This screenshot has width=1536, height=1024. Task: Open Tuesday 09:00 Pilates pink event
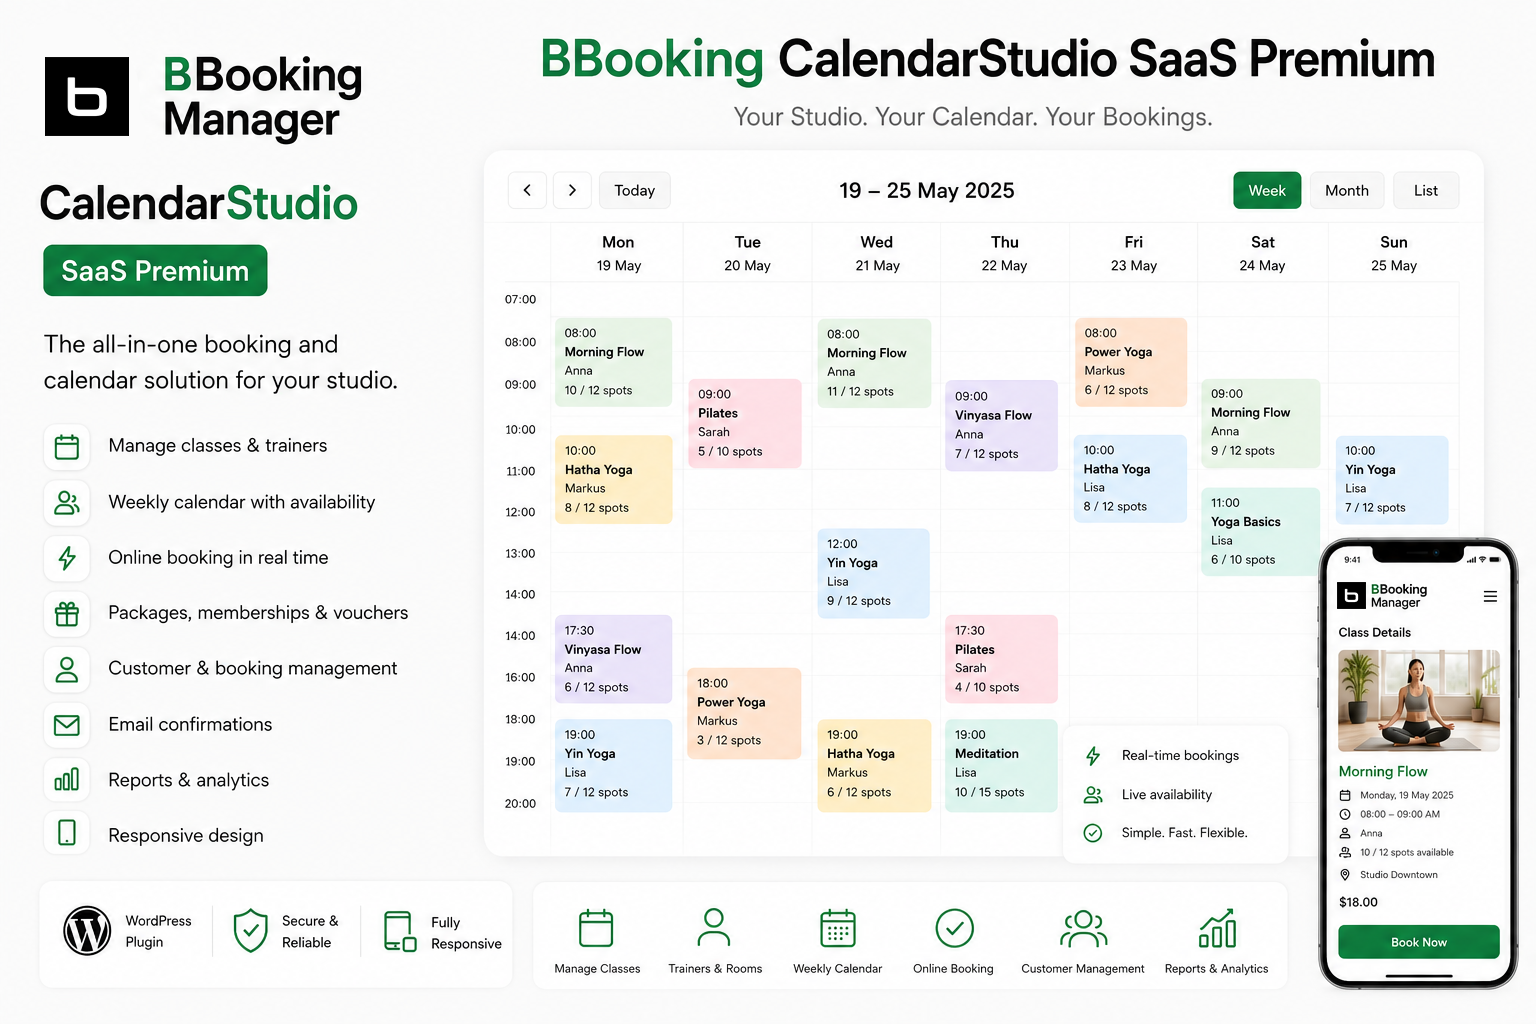tap(744, 423)
